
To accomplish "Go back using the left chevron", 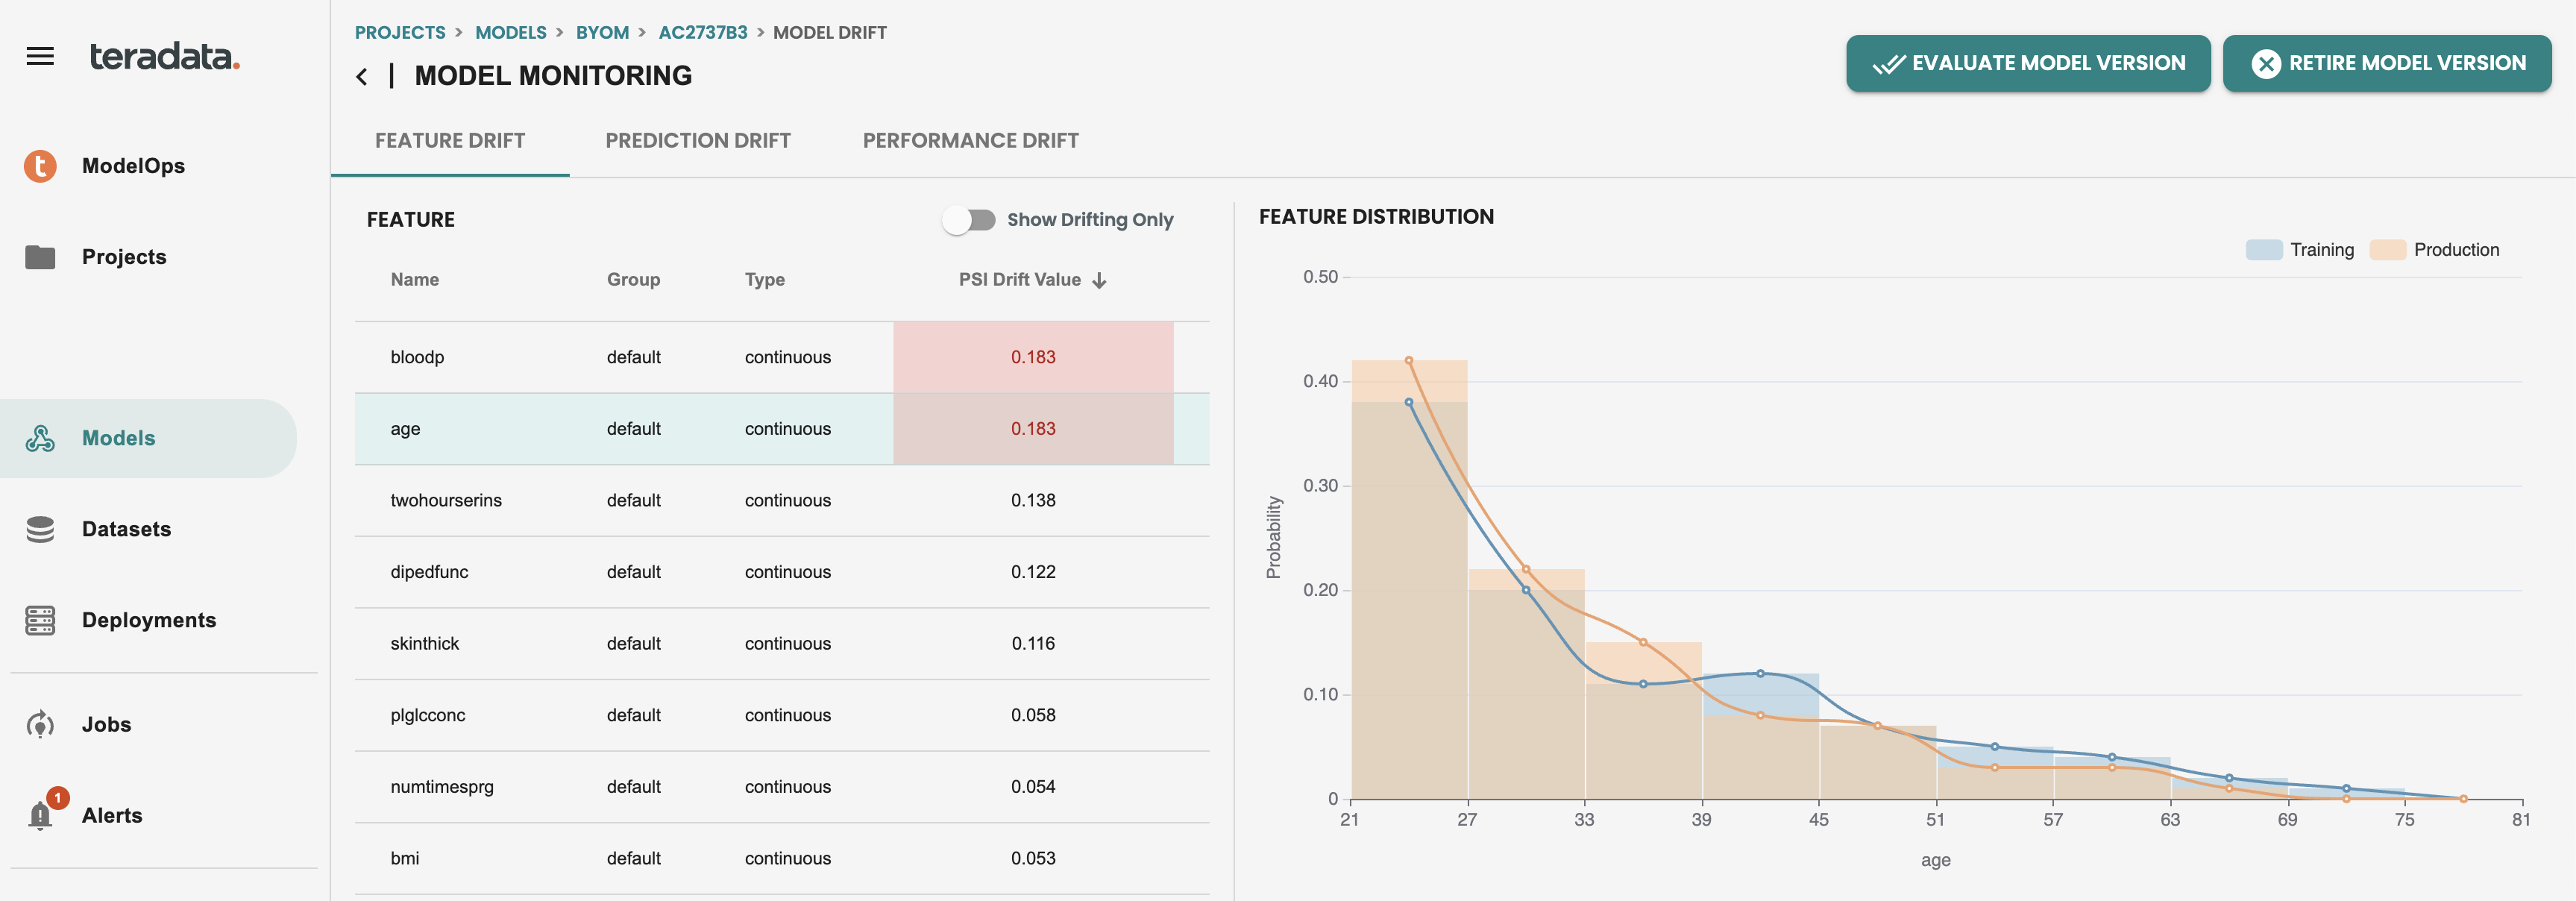I will (362, 76).
